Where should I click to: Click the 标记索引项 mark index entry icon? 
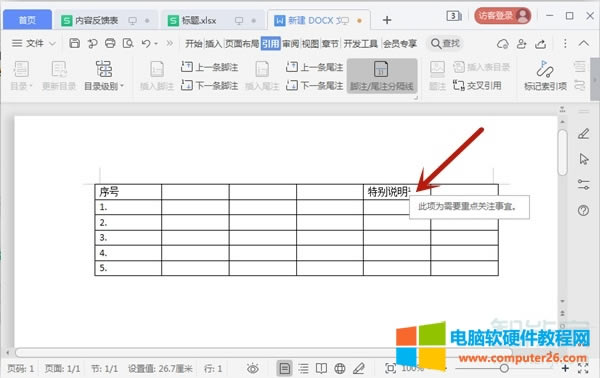(545, 76)
